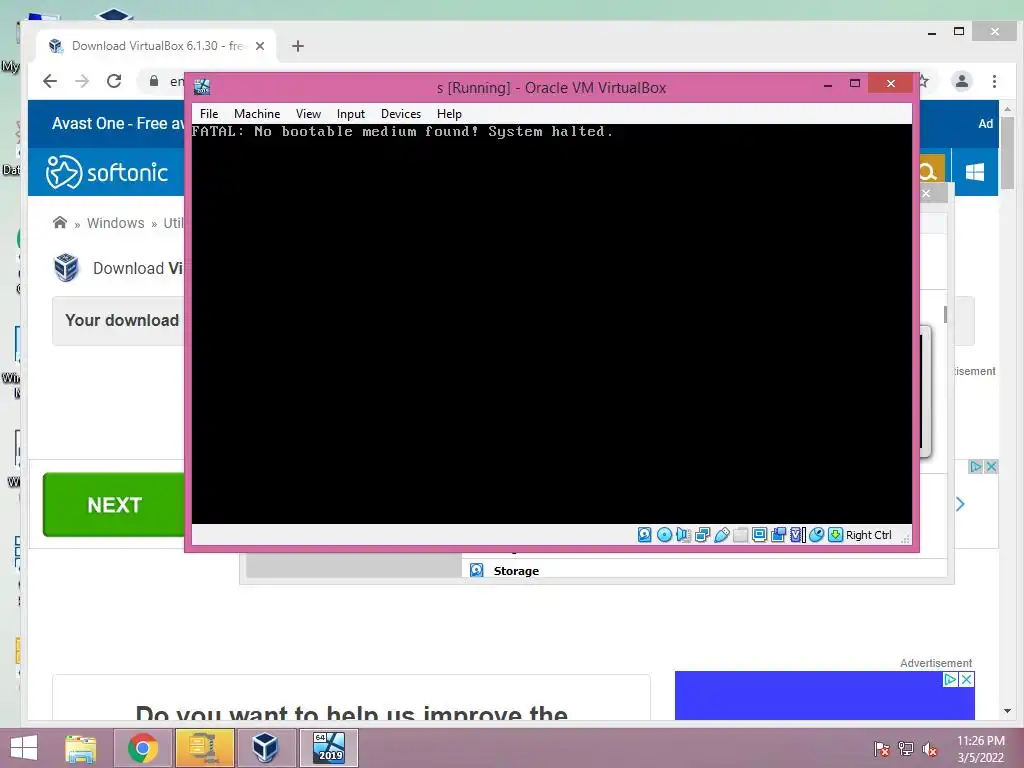Image resolution: width=1024 pixels, height=768 pixels.
Task: Click mouse integration icon in VM status bar
Action: (816, 535)
